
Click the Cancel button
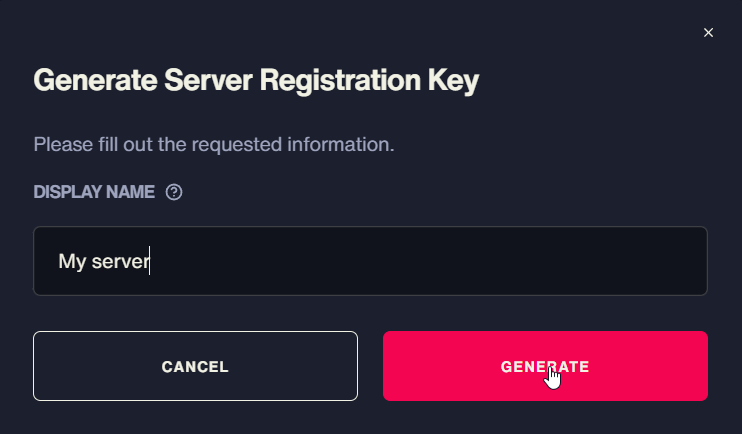pos(195,366)
